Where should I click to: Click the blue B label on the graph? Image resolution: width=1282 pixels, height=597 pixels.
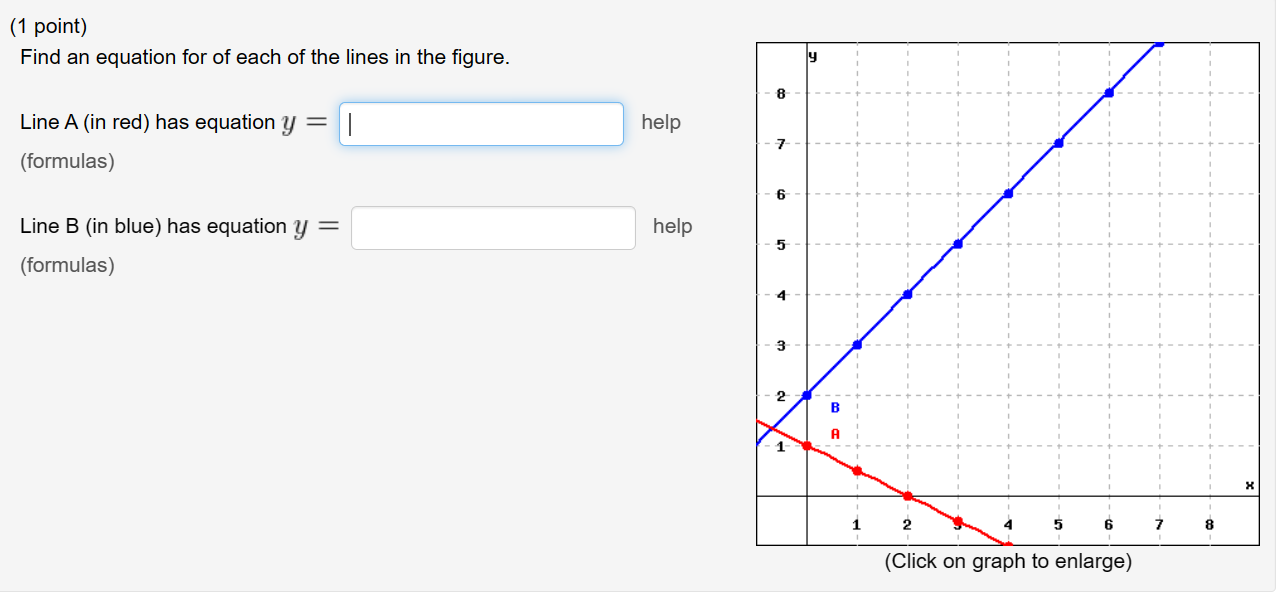[835, 408]
